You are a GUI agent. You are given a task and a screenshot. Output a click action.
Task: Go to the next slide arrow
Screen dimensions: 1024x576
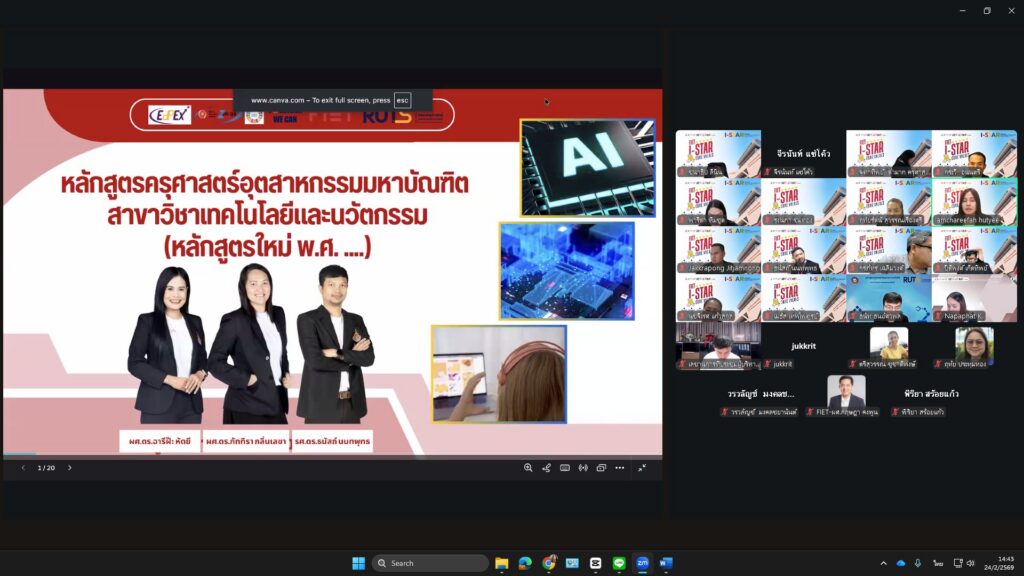(x=69, y=468)
